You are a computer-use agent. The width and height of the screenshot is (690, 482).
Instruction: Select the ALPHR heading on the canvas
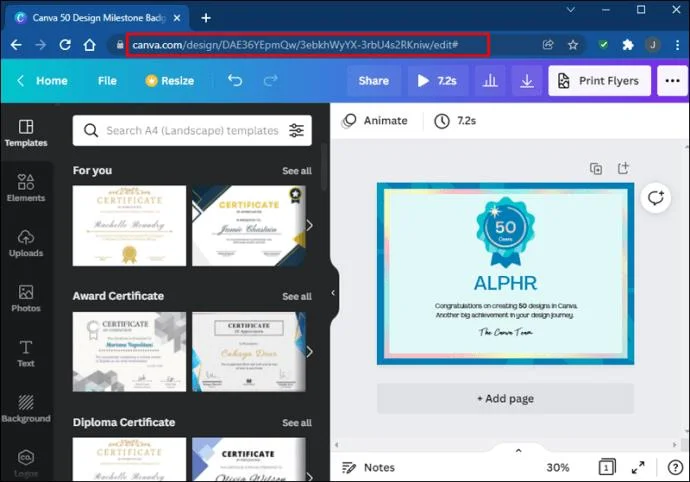pos(505,283)
